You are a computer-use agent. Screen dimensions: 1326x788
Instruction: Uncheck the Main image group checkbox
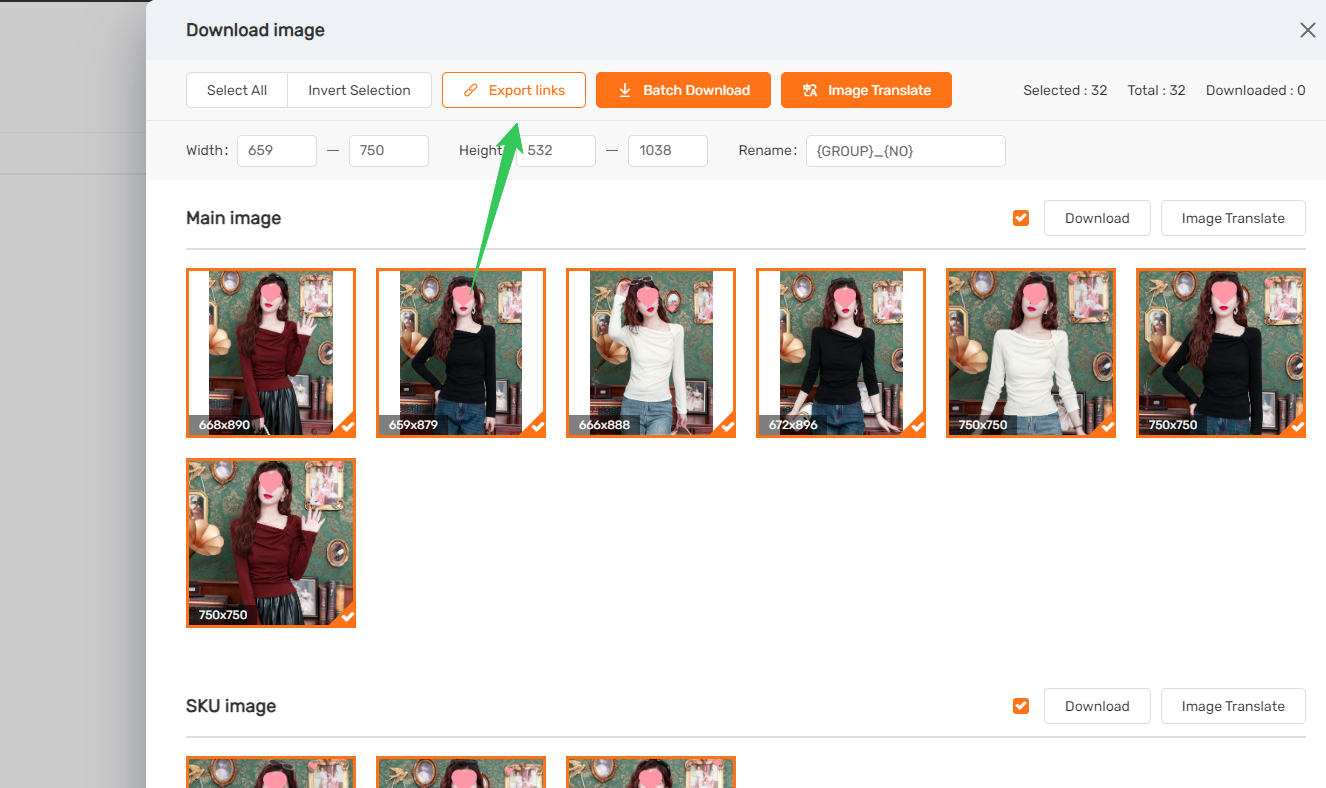[1021, 218]
